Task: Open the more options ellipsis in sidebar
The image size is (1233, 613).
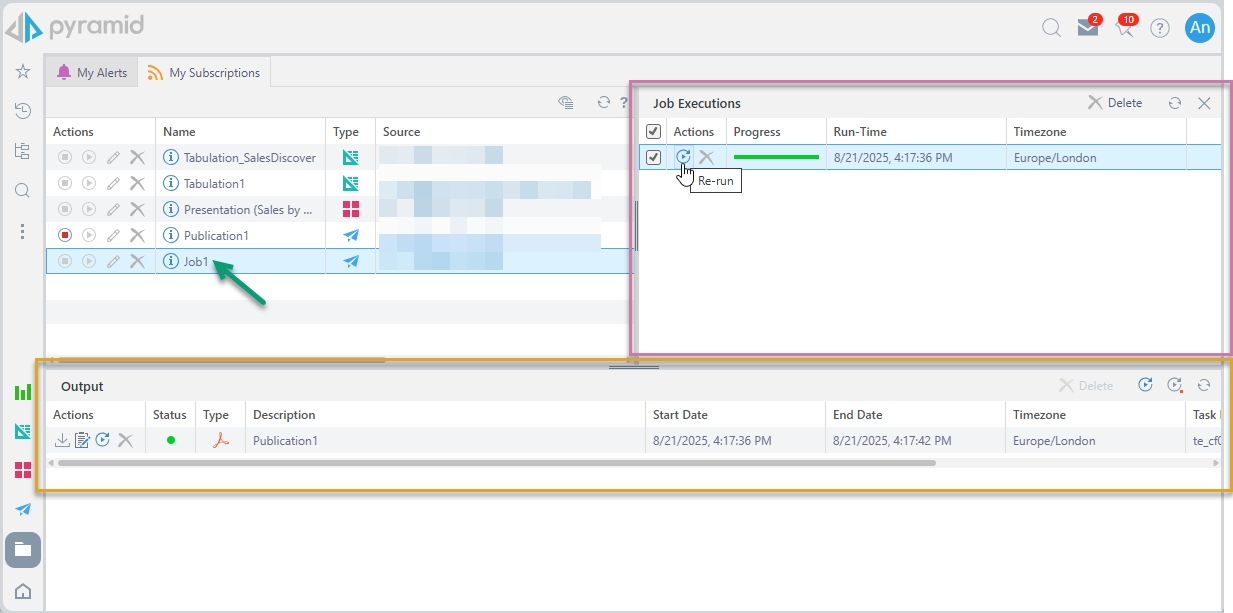Action: [23, 231]
